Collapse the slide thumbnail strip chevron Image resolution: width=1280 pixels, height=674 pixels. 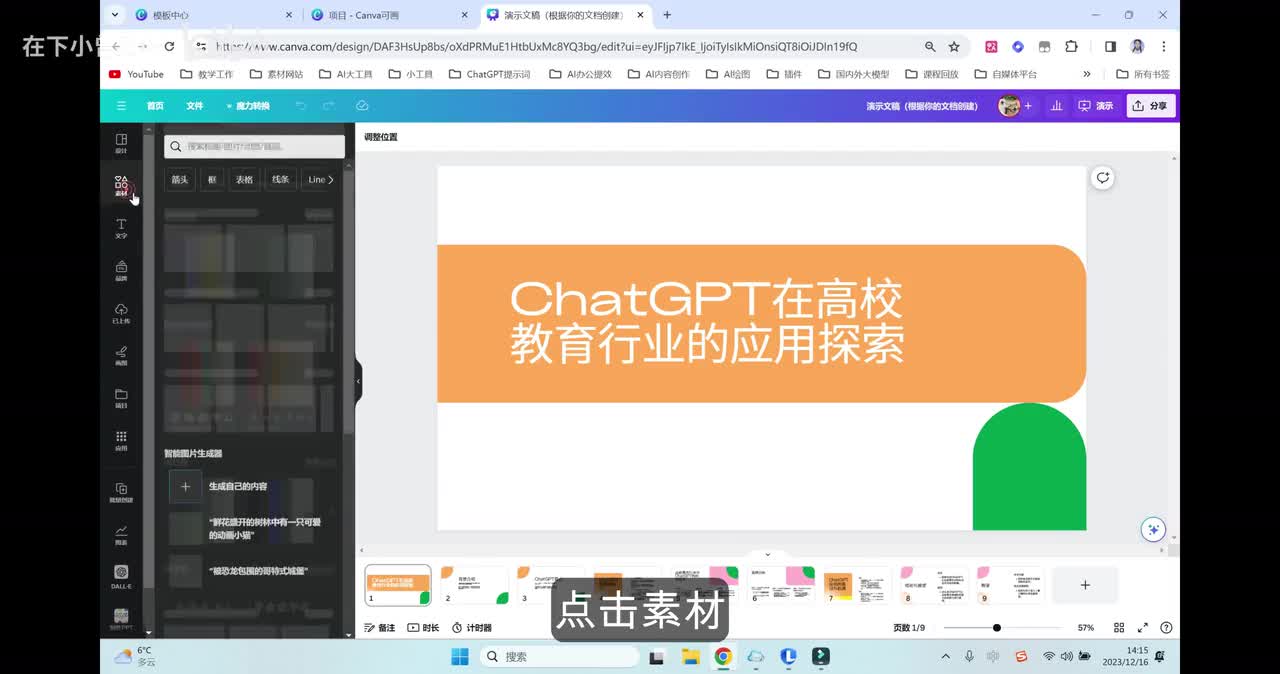tap(767, 554)
